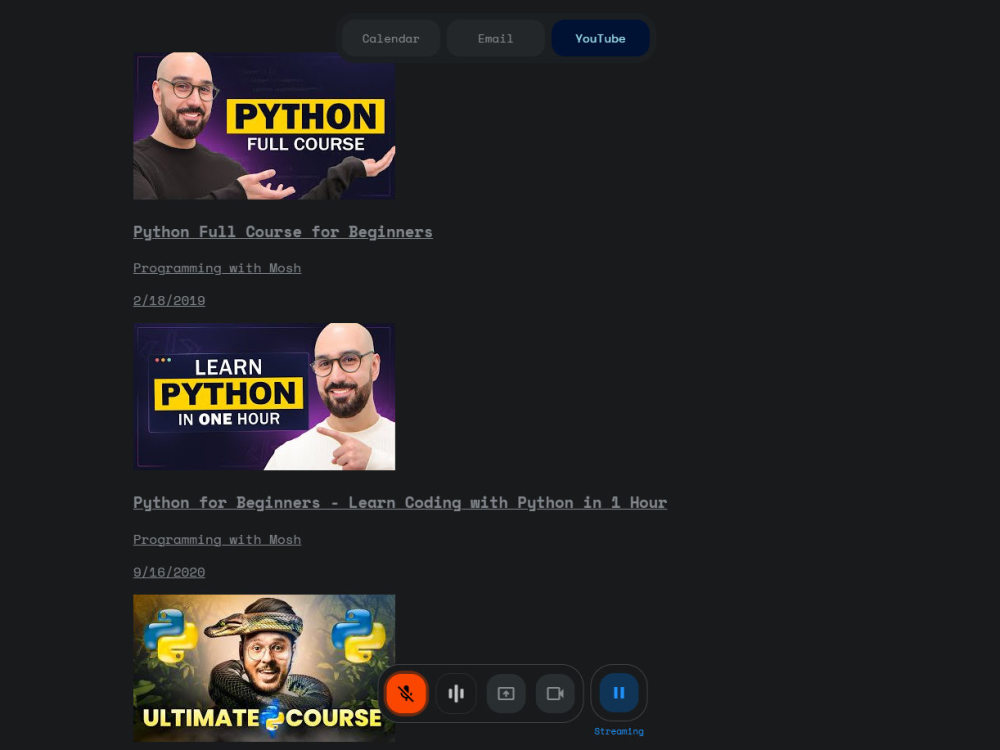Screen dimensions: 1000x750
Task: Click 'Programming with Mosh' above the 2/18/2019 date
Action: tap(217, 268)
